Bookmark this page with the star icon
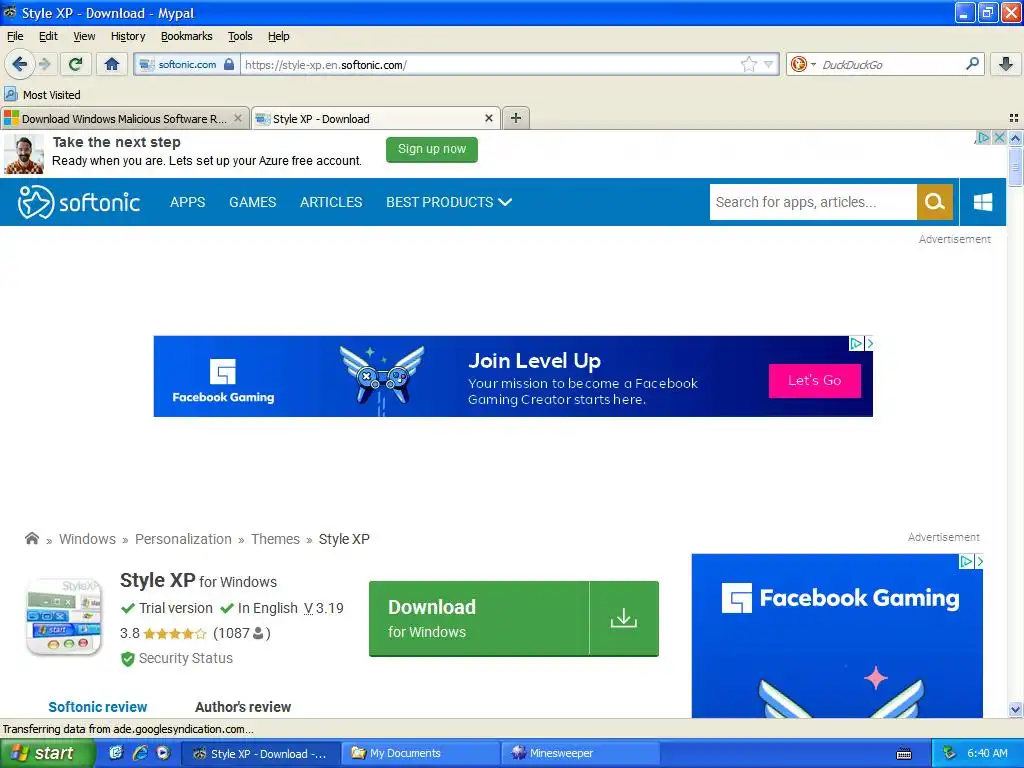The height and width of the screenshot is (768, 1024). 748,64
